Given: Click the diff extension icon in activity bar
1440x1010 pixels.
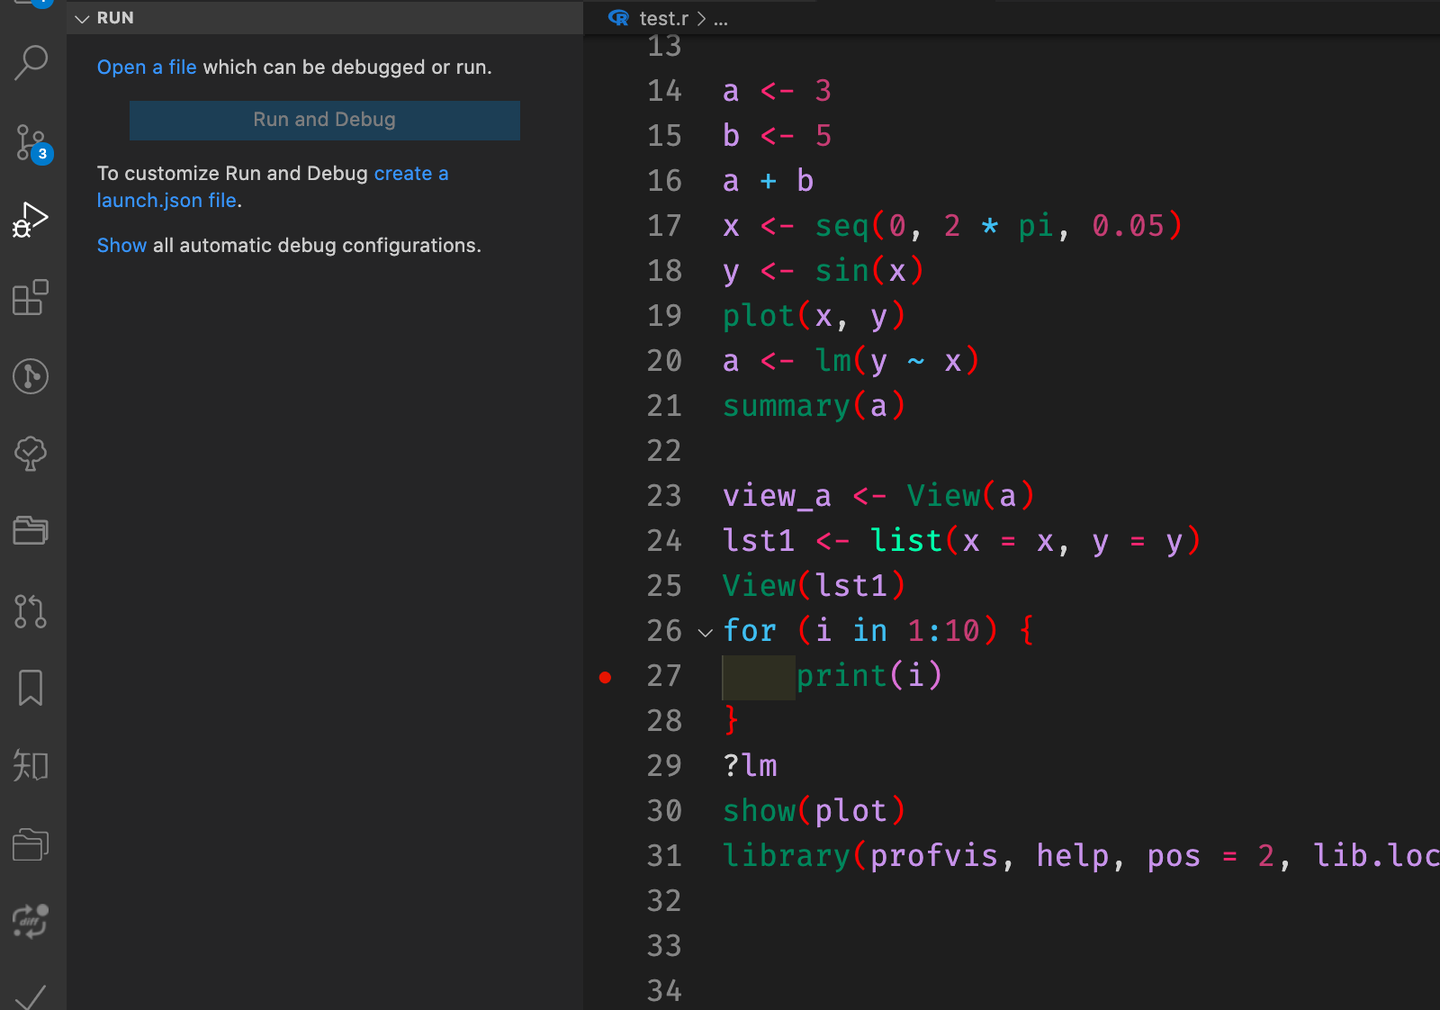Looking at the screenshot, I should point(30,921).
